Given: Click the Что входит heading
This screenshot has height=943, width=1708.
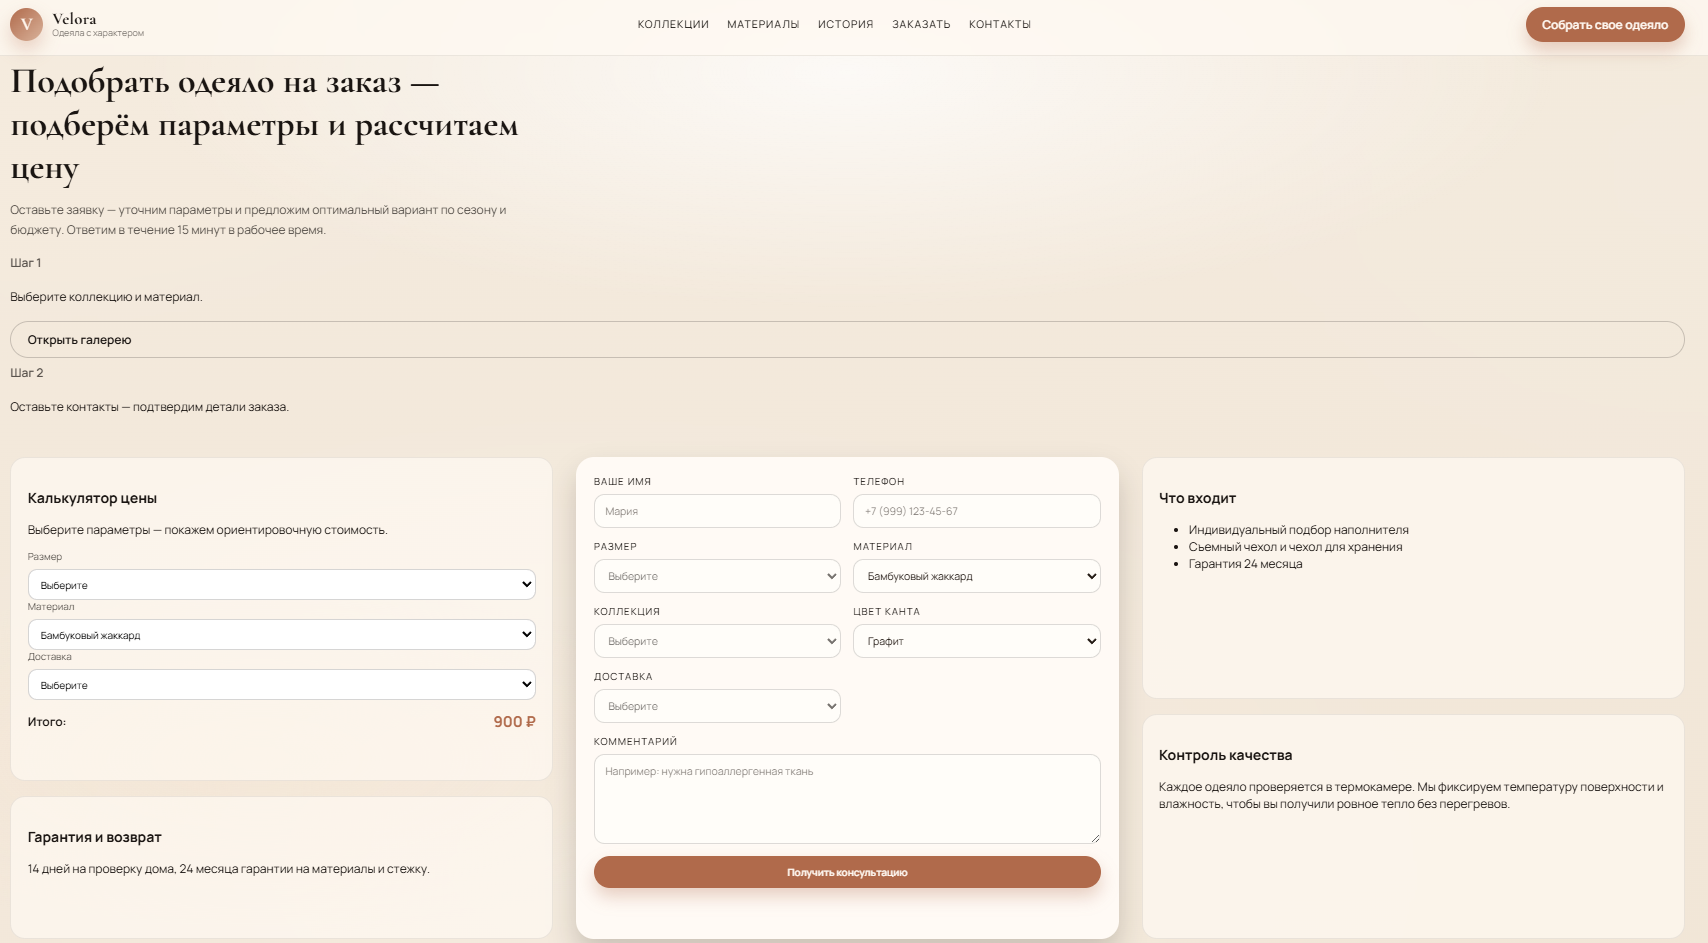Looking at the screenshot, I should (x=1197, y=498).
